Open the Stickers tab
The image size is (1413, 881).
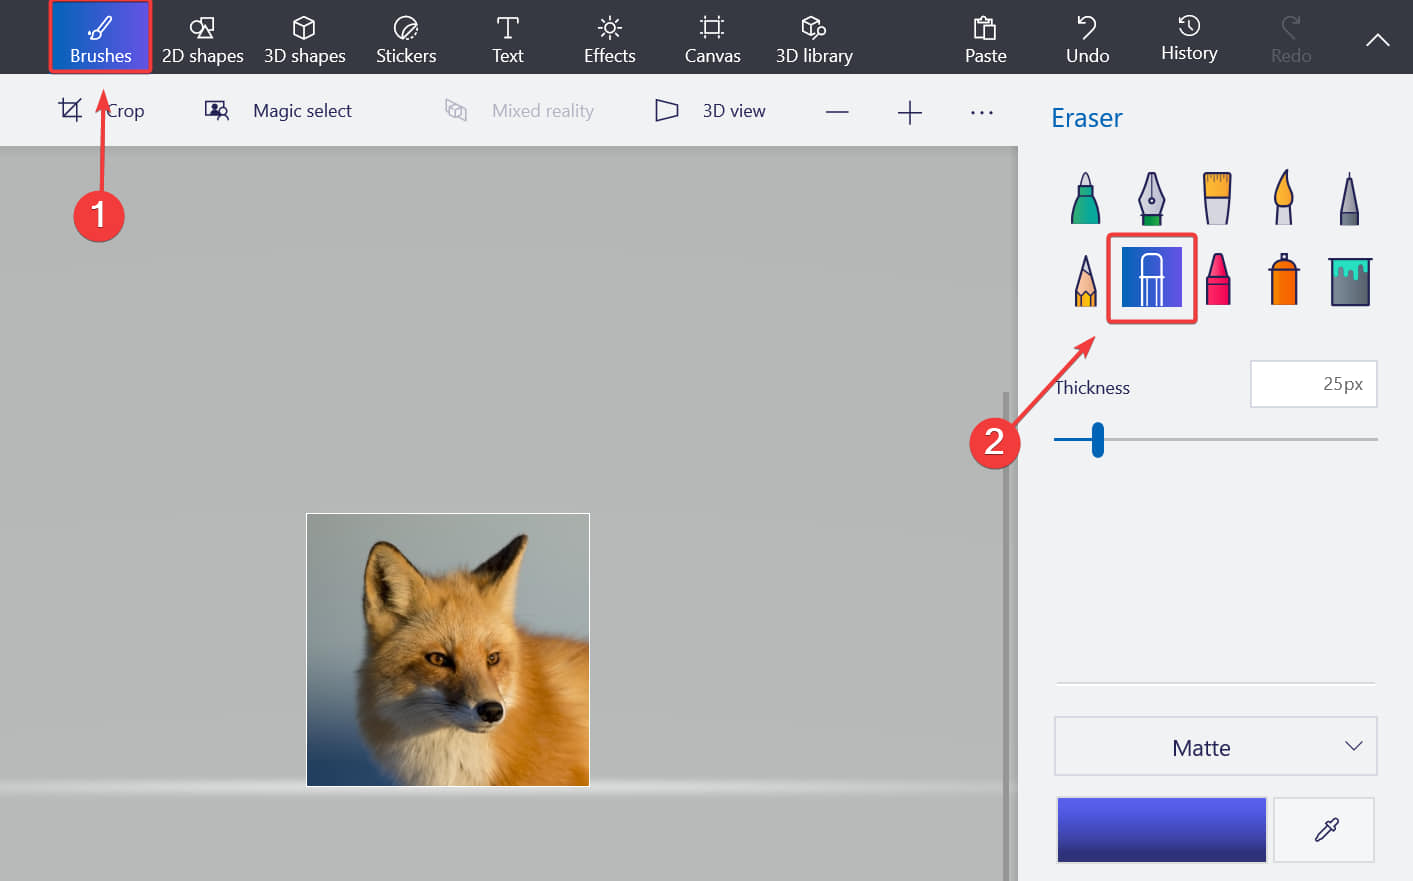tap(406, 40)
